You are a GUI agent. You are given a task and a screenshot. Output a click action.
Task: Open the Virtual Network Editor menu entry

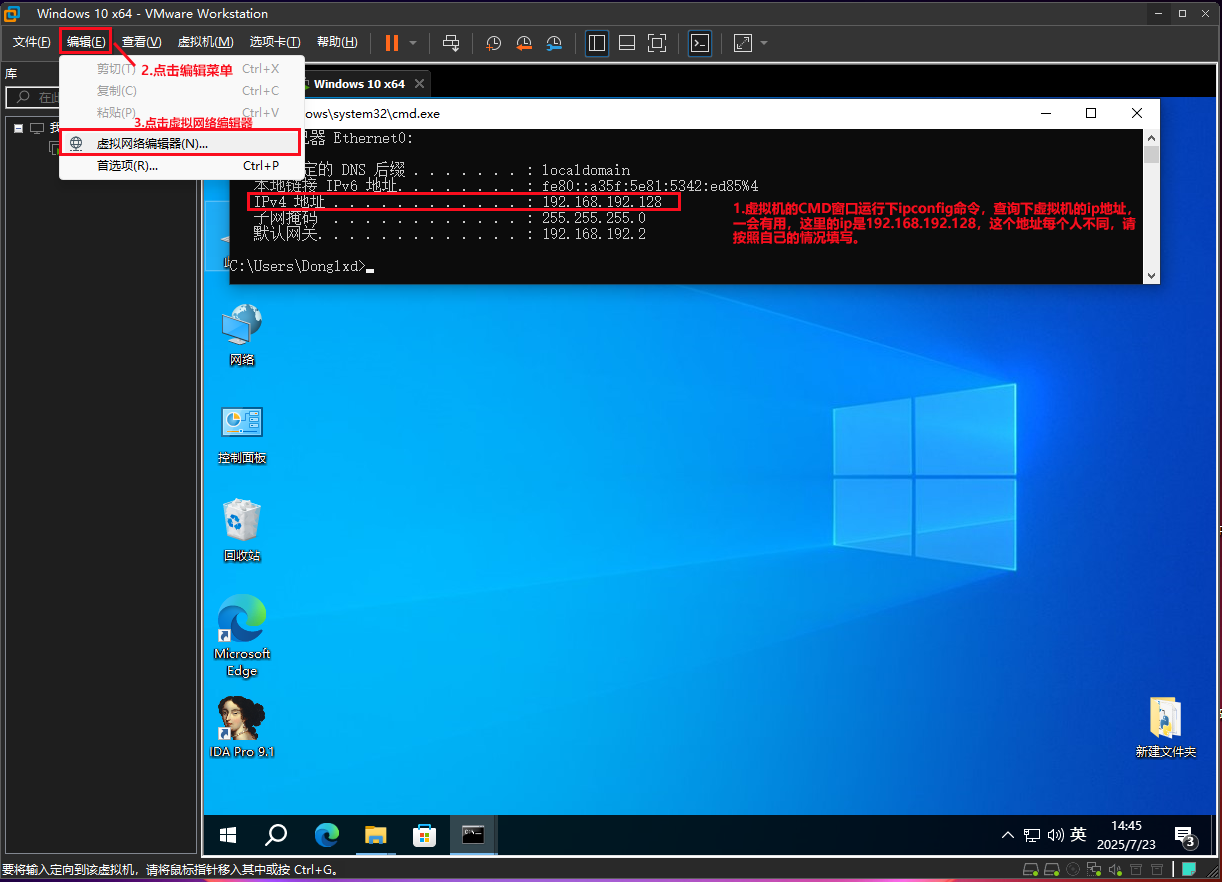[152, 143]
